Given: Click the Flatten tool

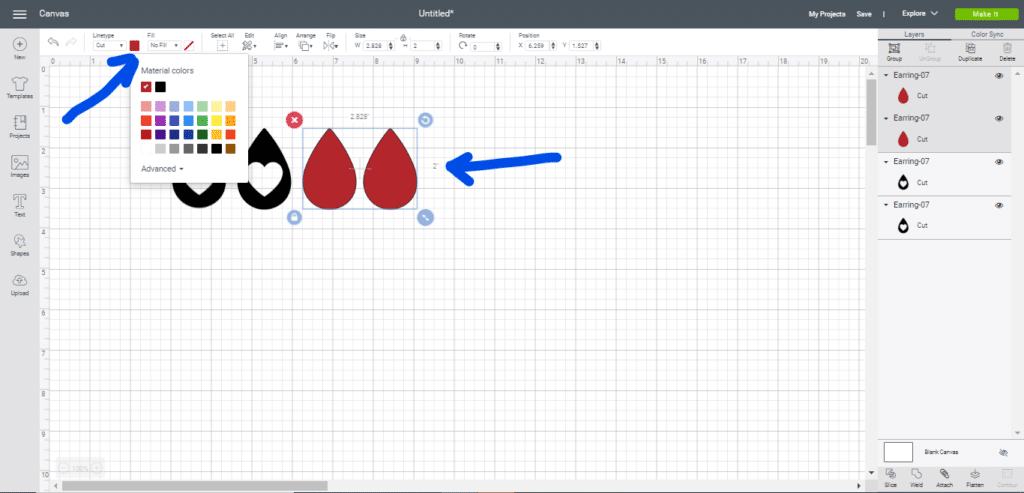Looking at the screenshot, I should 976,477.
